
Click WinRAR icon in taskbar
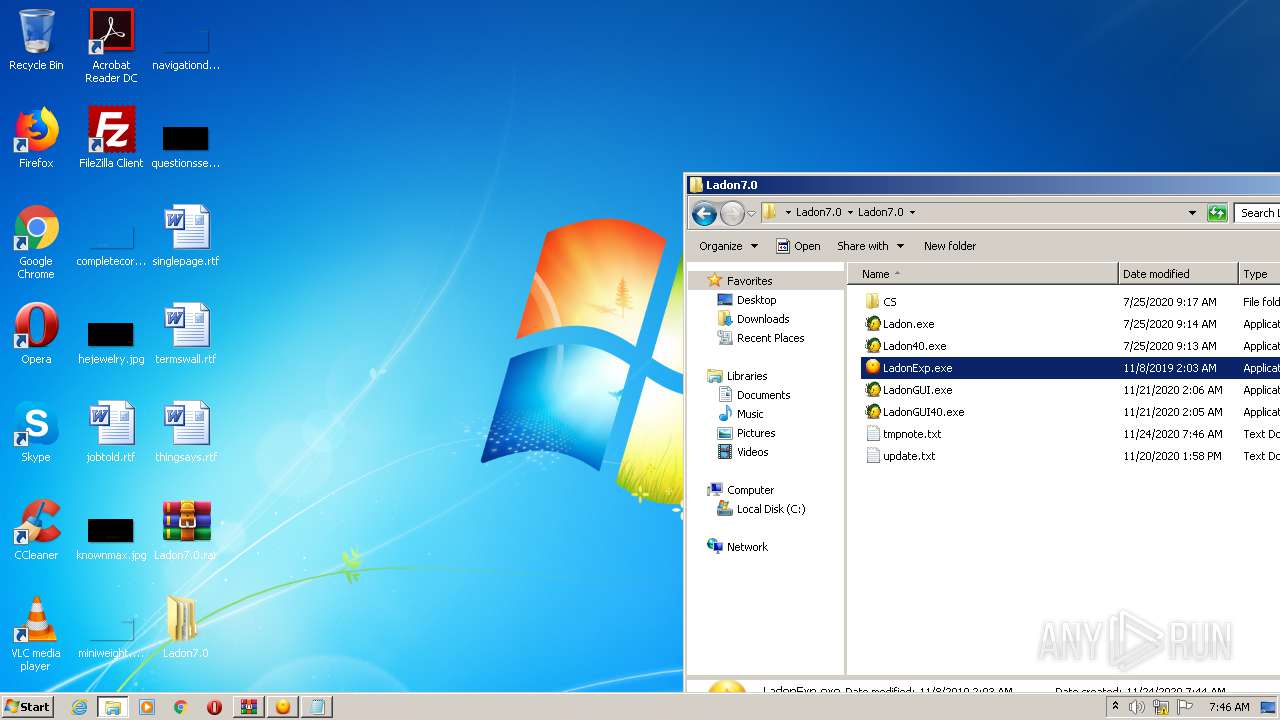coord(249,707)
